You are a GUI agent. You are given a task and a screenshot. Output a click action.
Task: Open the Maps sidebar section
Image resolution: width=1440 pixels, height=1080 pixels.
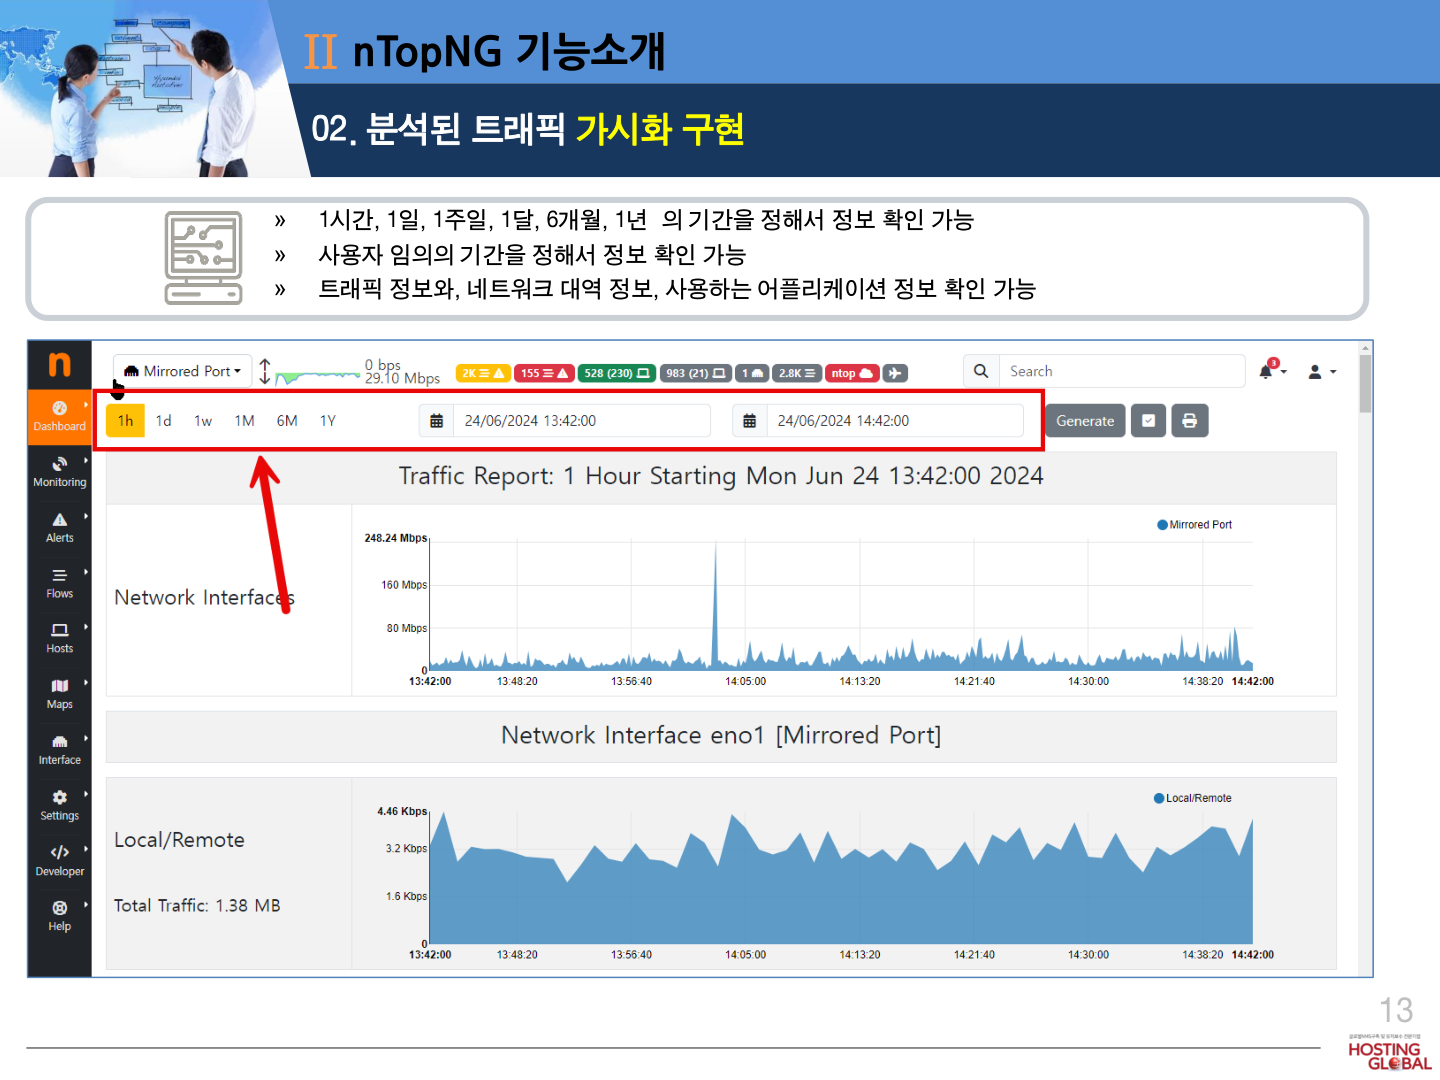point(60,695)
